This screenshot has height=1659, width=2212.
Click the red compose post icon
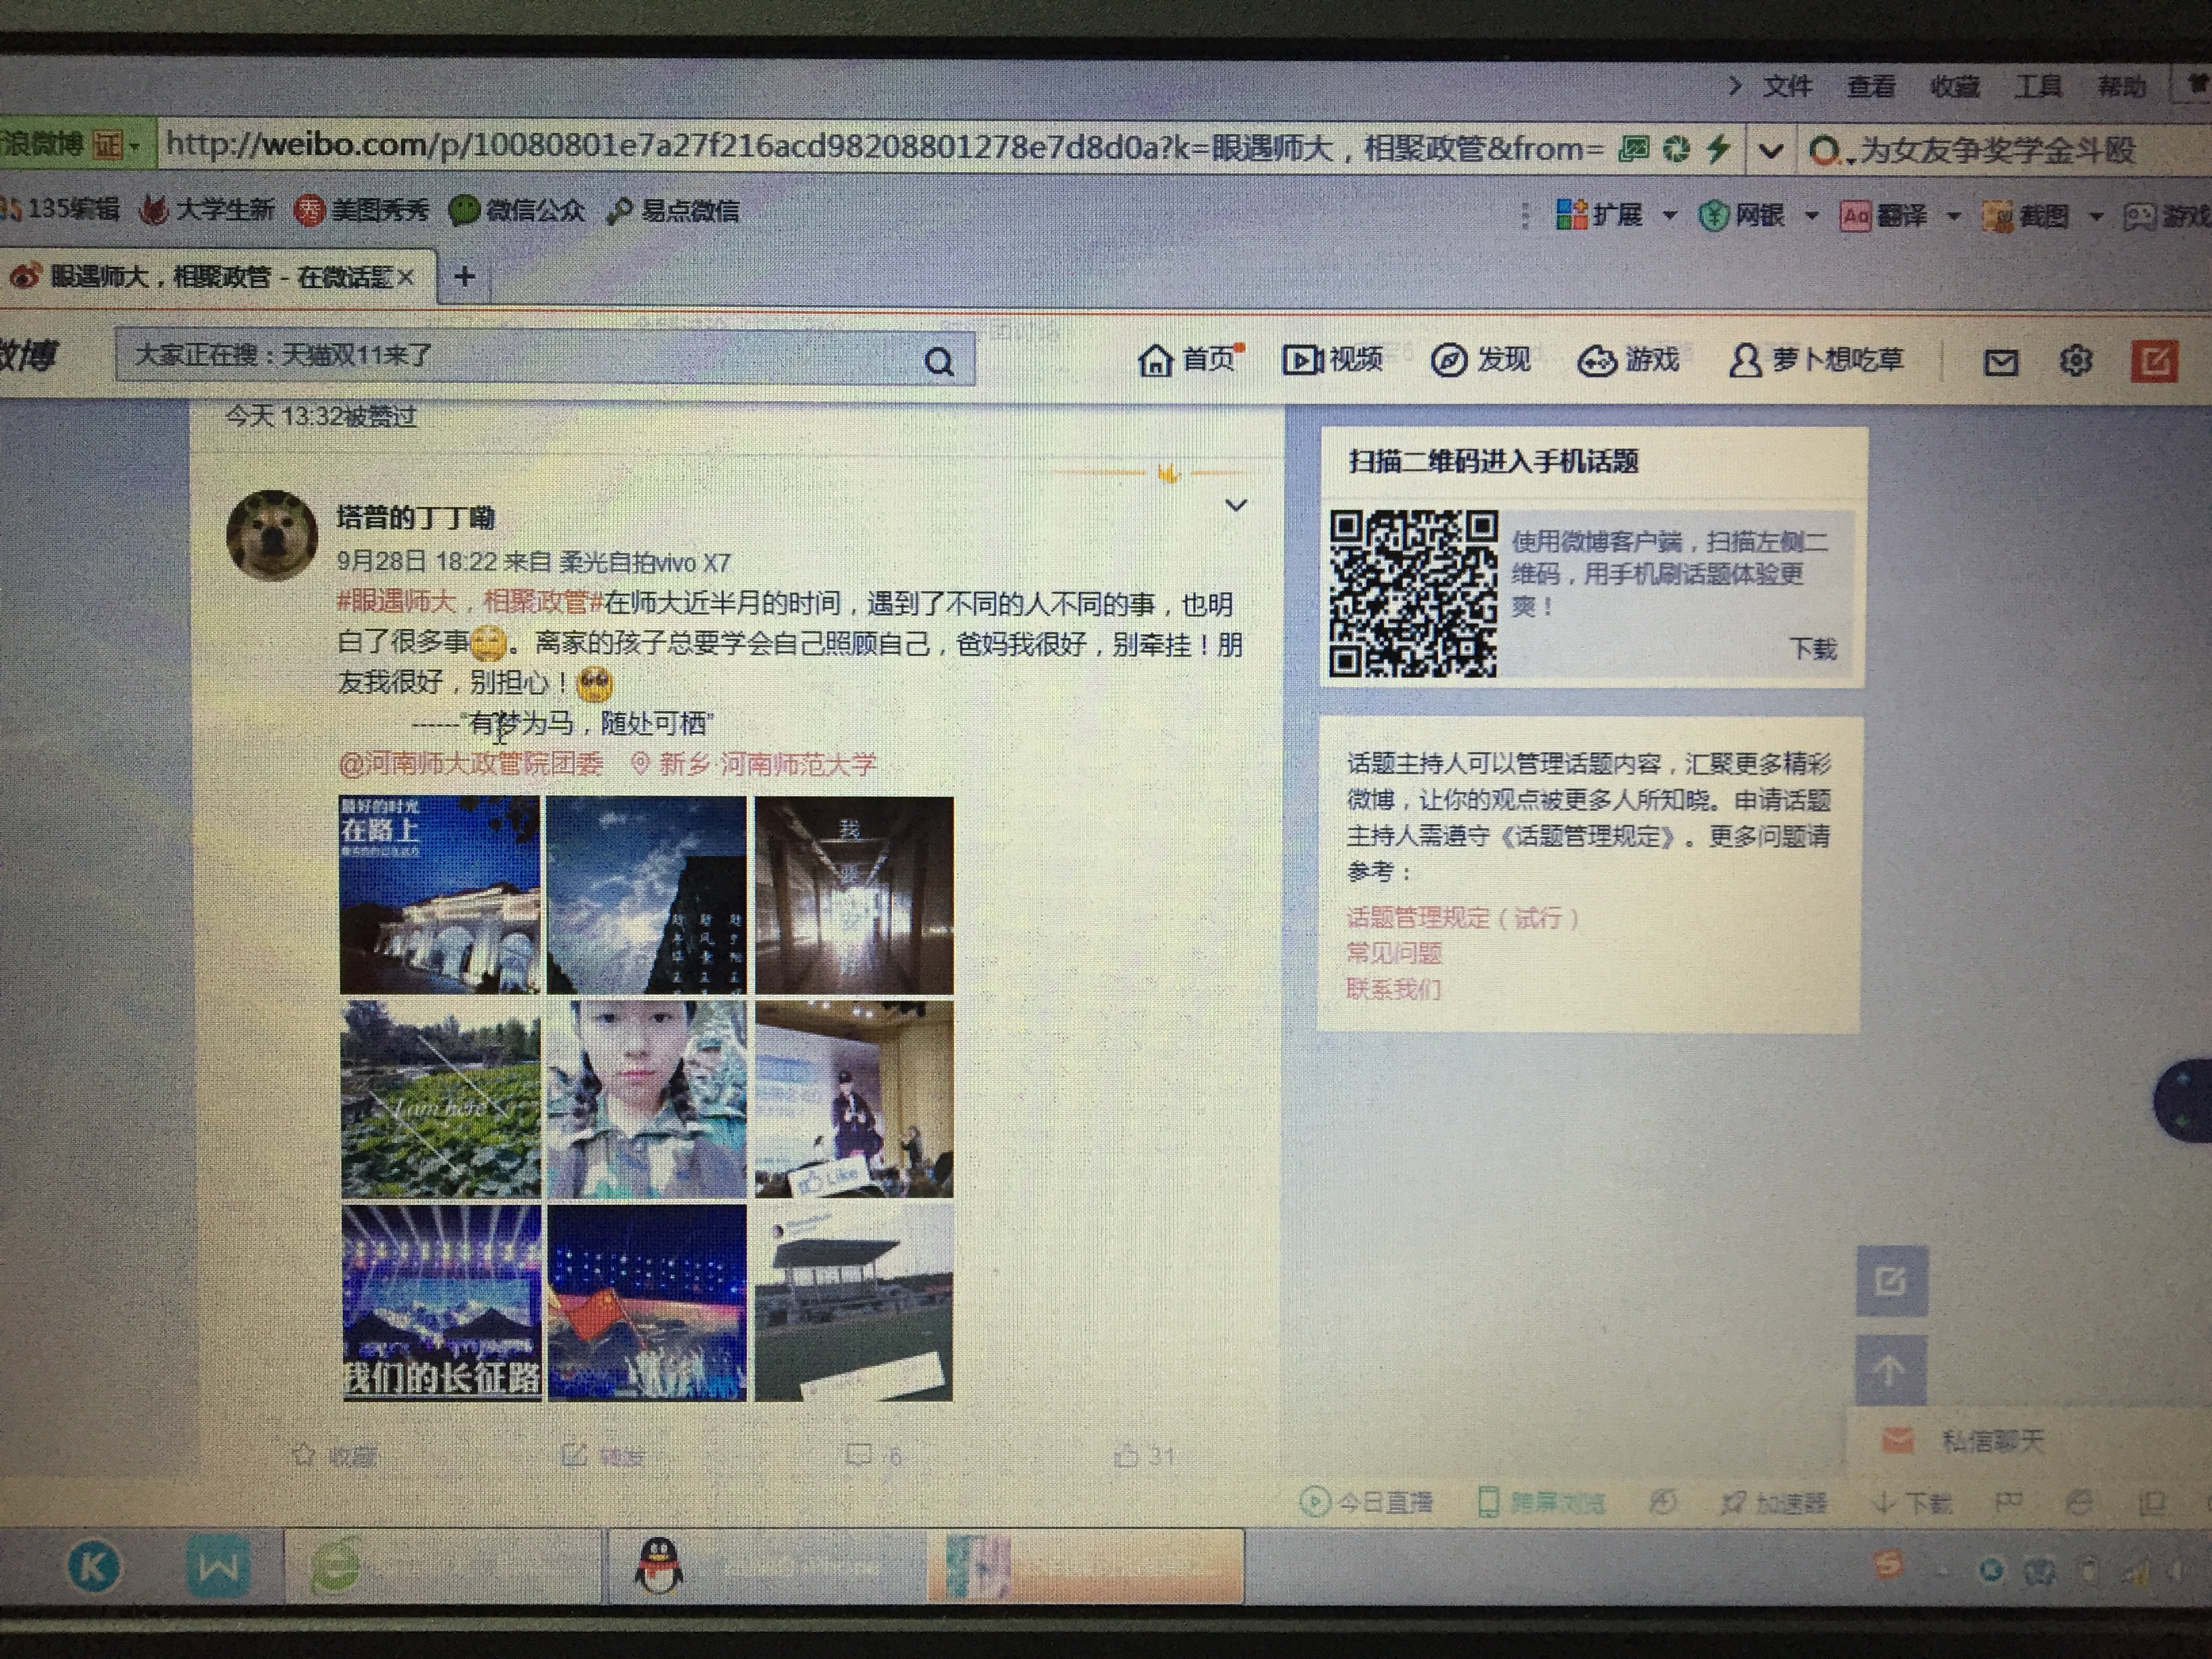2154,361
